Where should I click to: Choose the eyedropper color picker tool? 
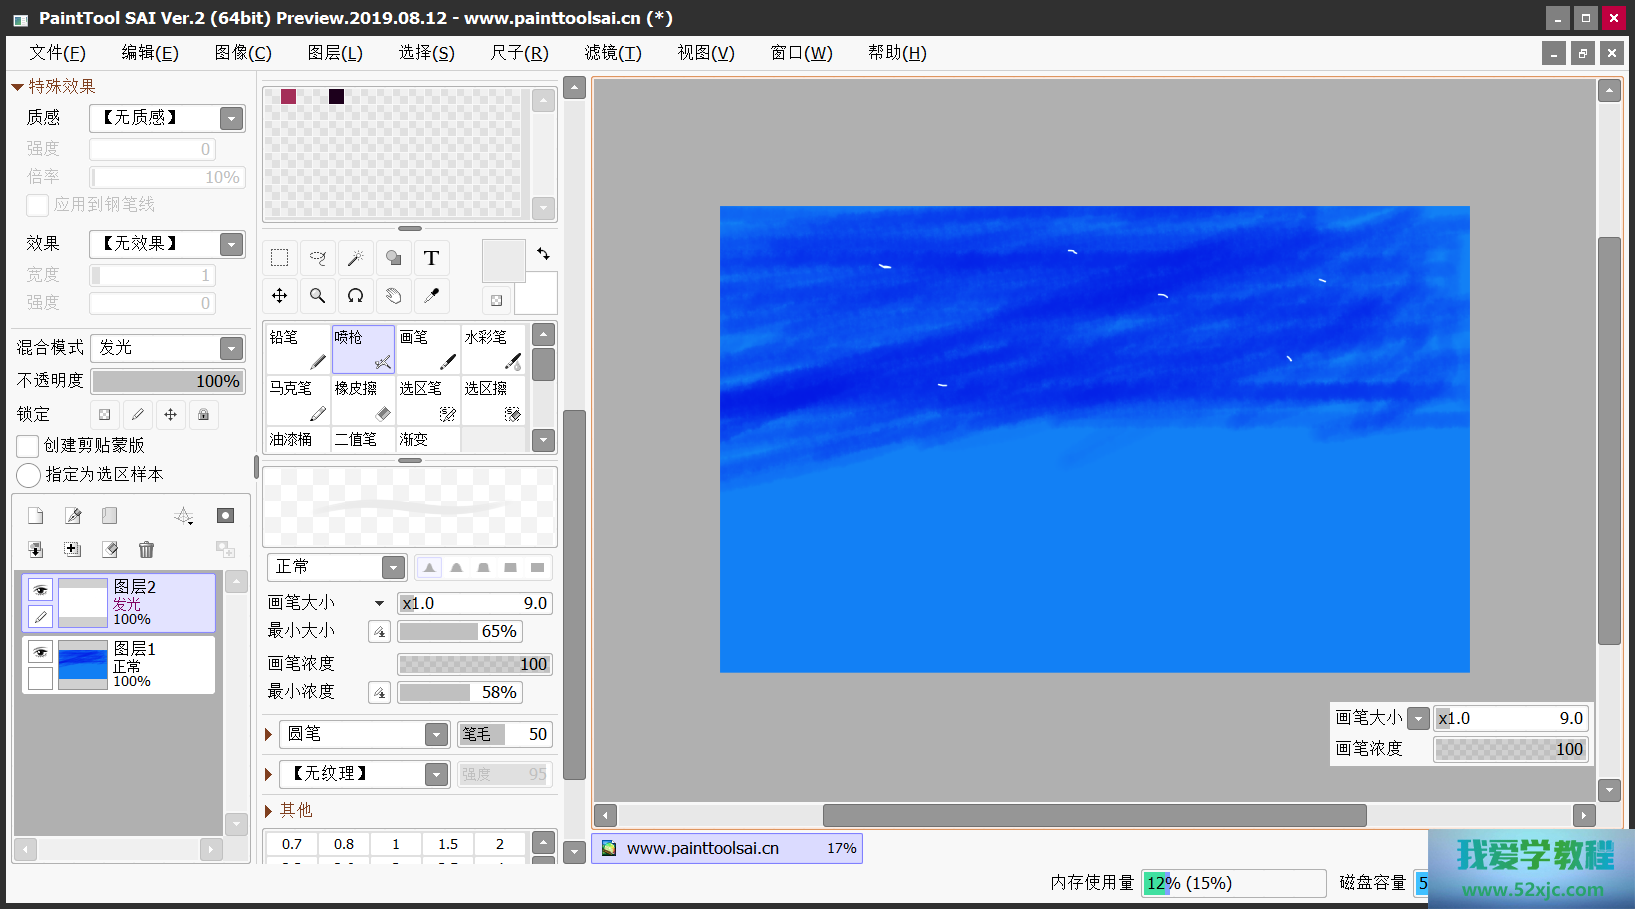[x=431, y=296]
